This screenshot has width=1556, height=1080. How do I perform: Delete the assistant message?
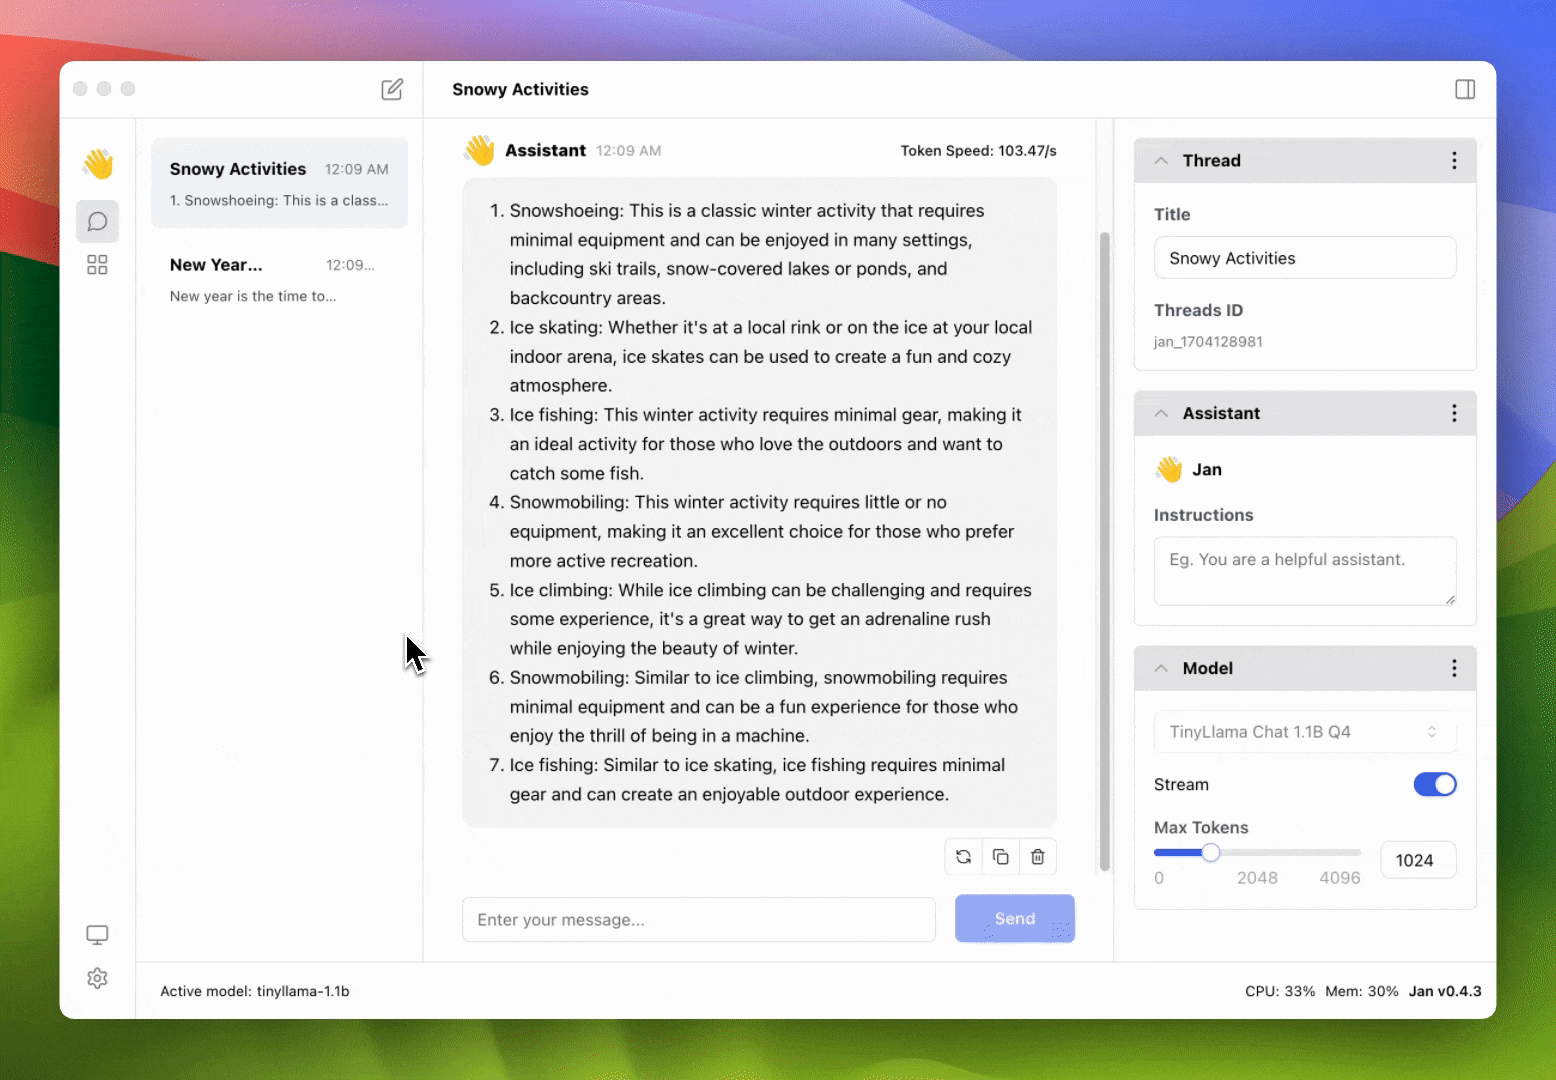coord(1037,857)
